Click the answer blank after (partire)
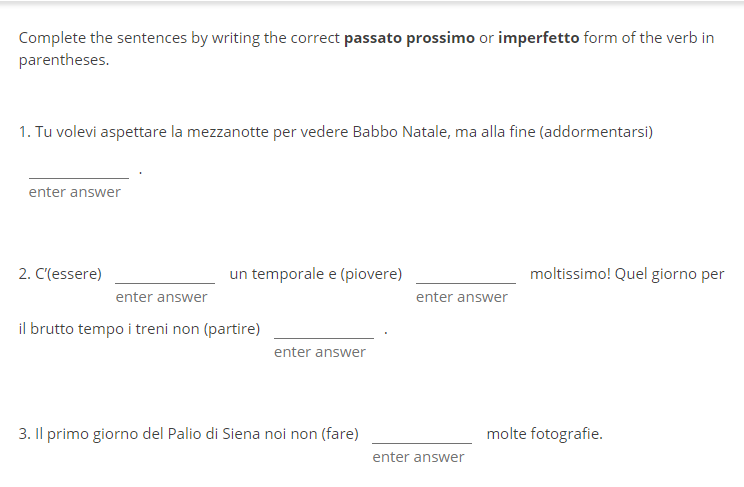 (324, 328)
